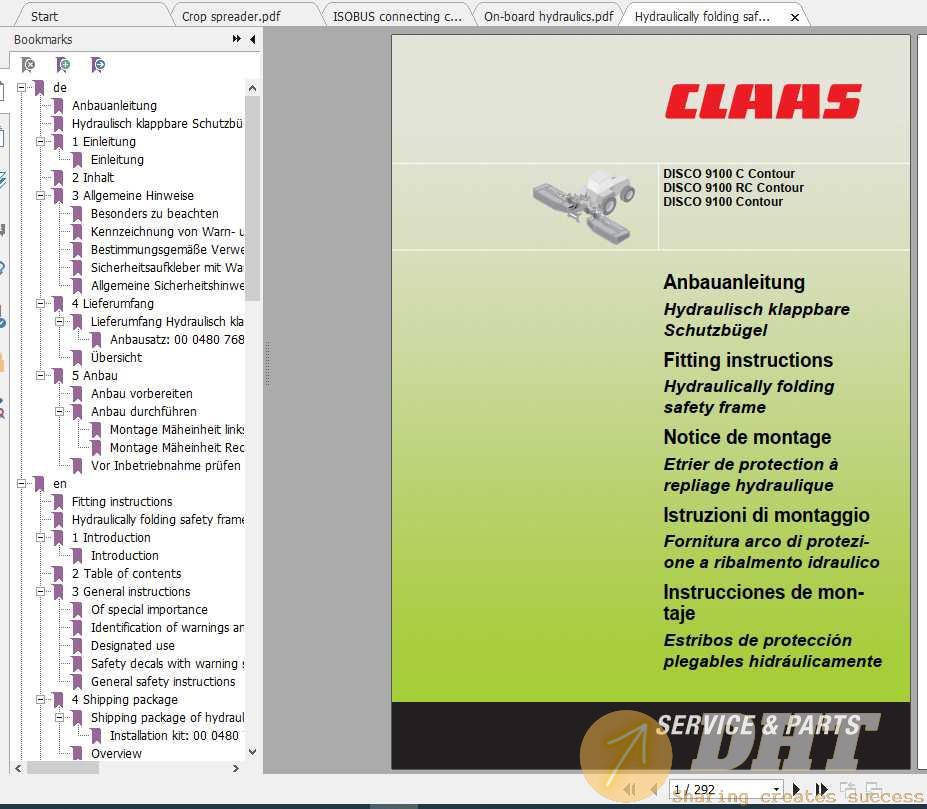This screenshot has height=809, width=927.
Task: Open 'Safety decals with warning' bookmark
Action: (x=167, y=664)
